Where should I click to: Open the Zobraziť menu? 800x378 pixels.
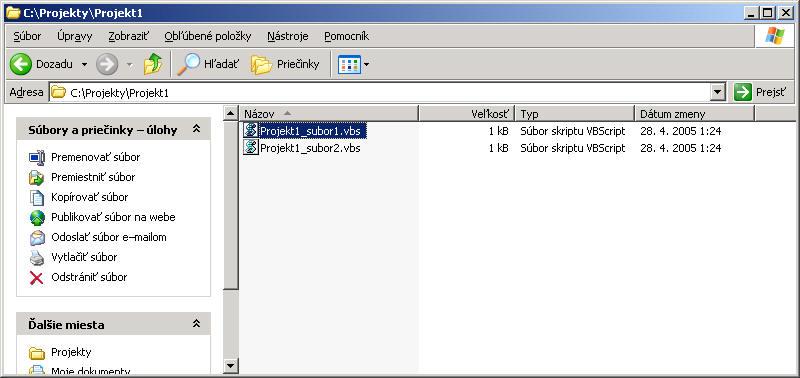129,36
